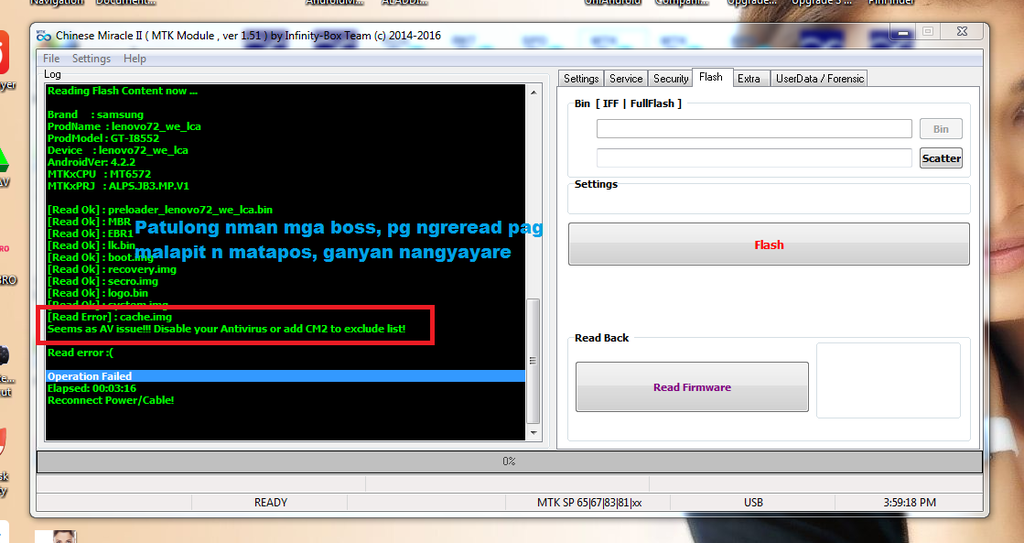1024x543 pixels.
Task: Click the Read Firmware button
Action: pos(692,387)
